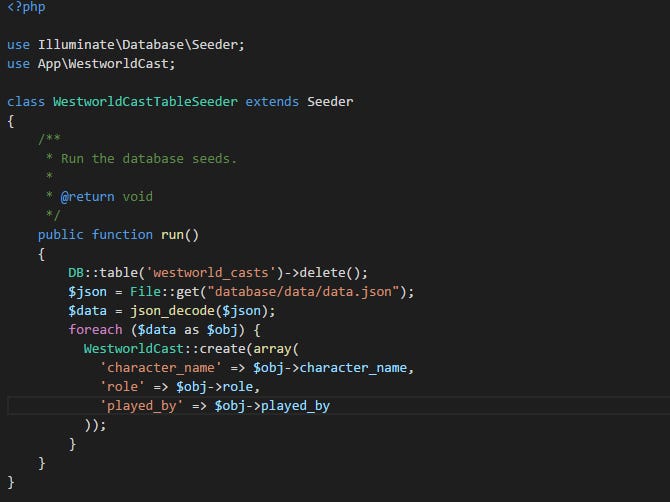
Task: Click the 'played_by' array key
Action: click(x=141, y=405)
